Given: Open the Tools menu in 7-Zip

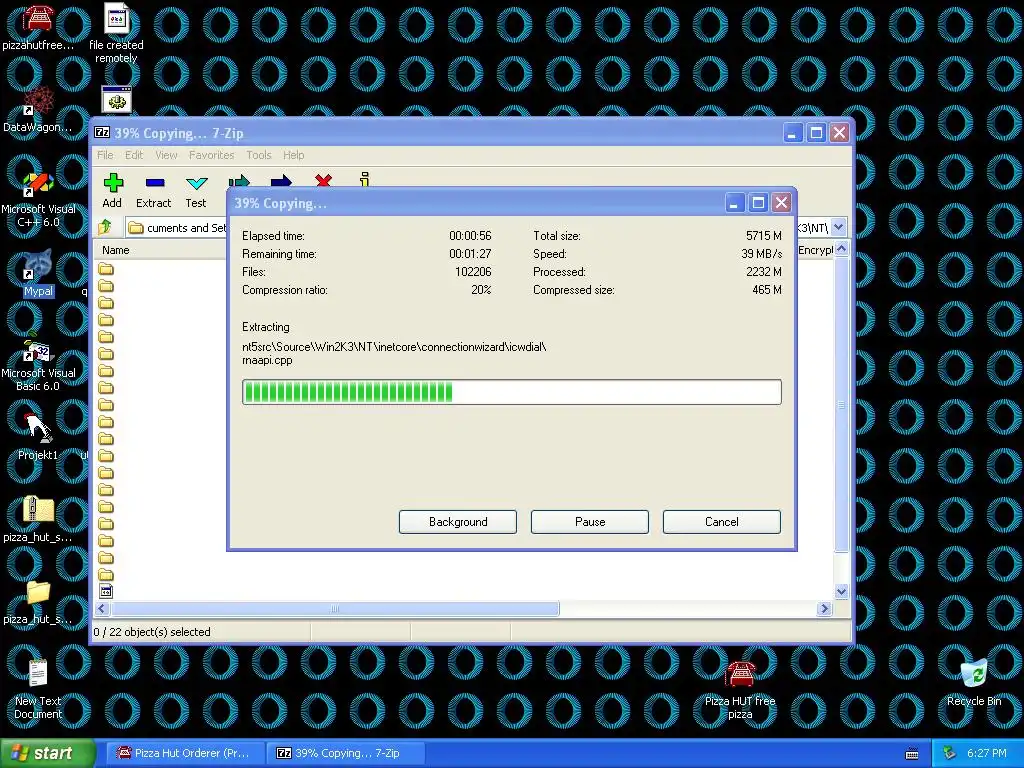Looking at the screenshot, I should pyautogui.click(x=259, y=155).
